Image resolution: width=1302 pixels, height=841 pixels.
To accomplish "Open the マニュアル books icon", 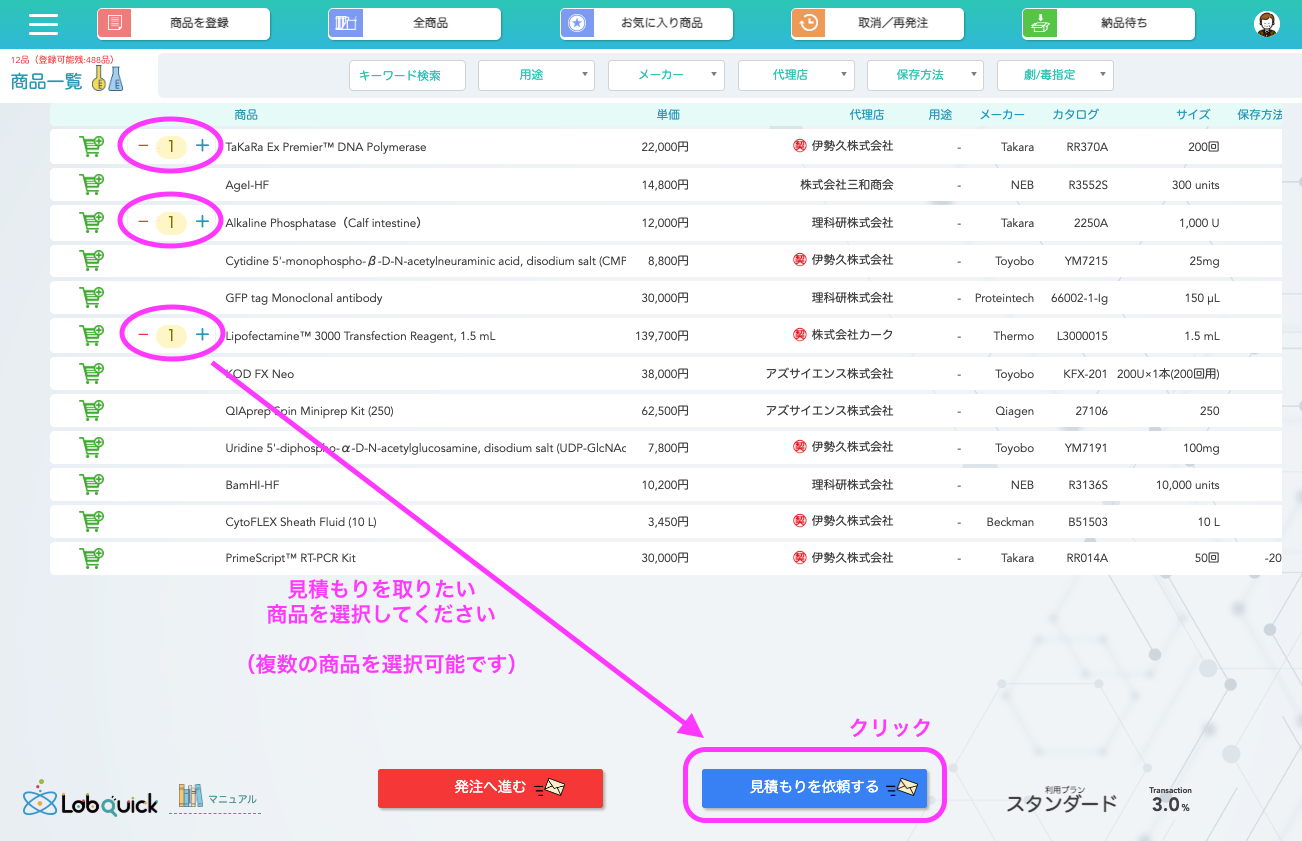I will (190, 796).
